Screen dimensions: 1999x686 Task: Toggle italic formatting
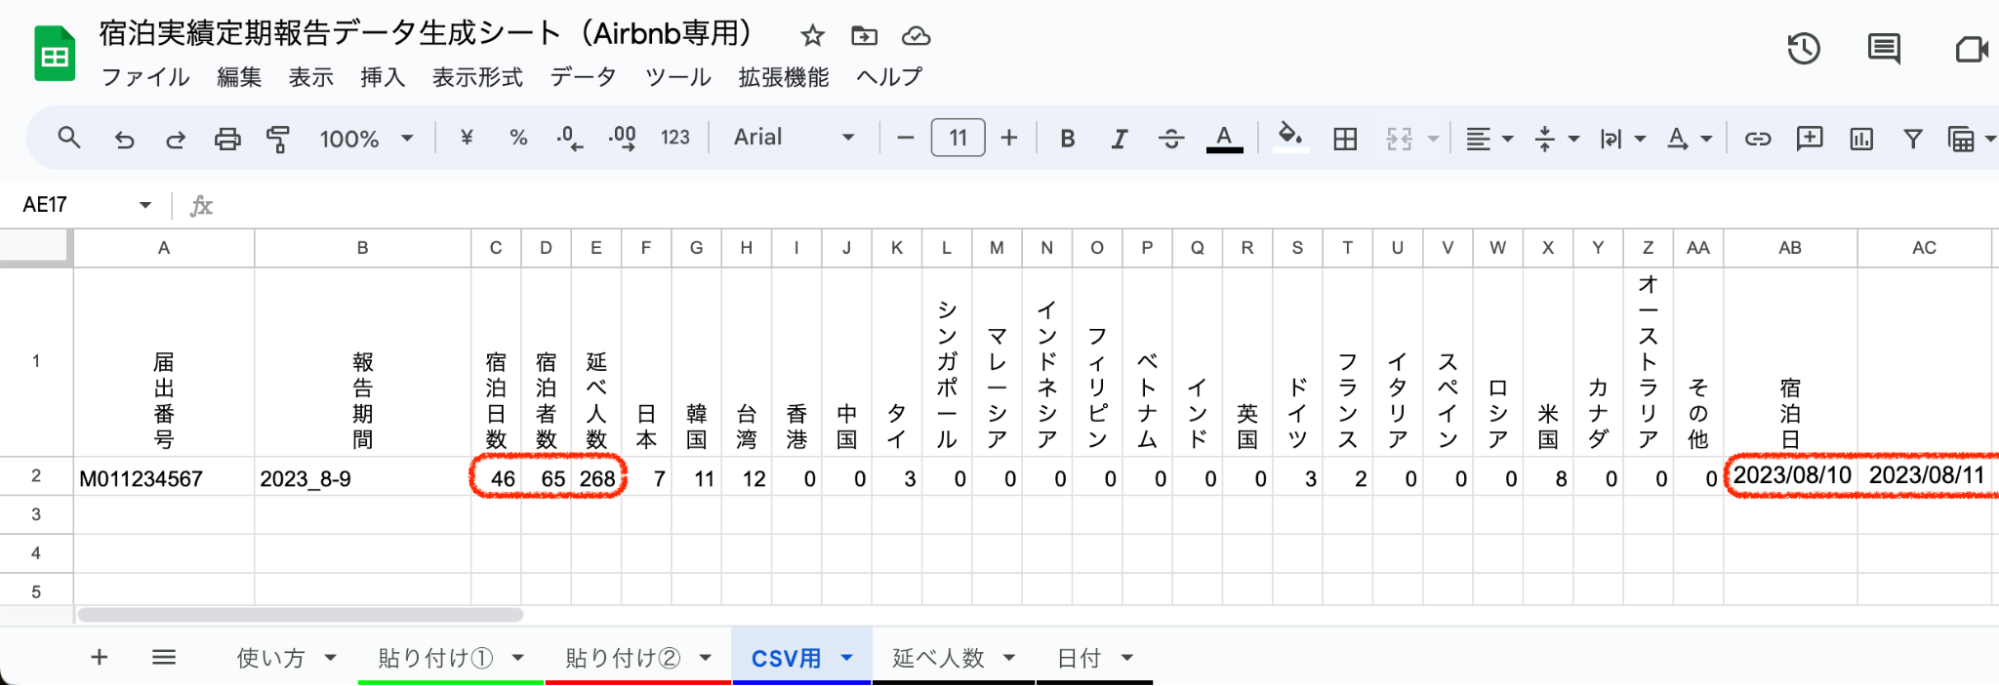pos(1119,138)
